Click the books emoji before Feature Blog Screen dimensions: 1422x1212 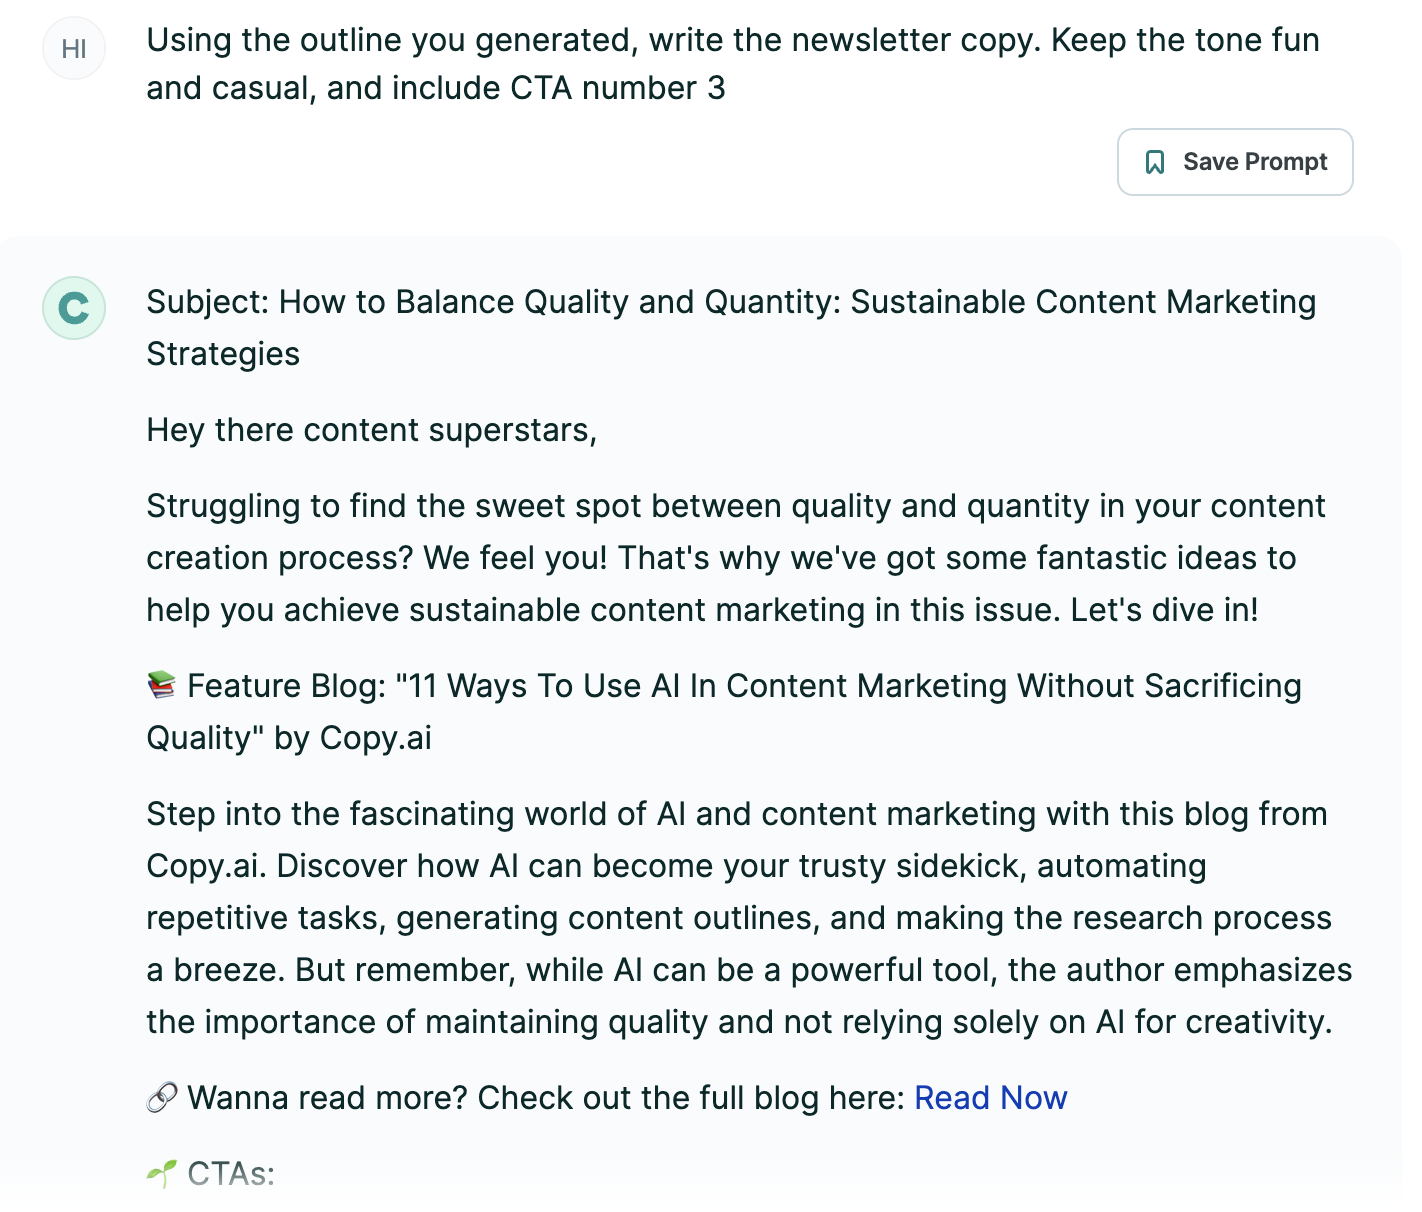162,686
